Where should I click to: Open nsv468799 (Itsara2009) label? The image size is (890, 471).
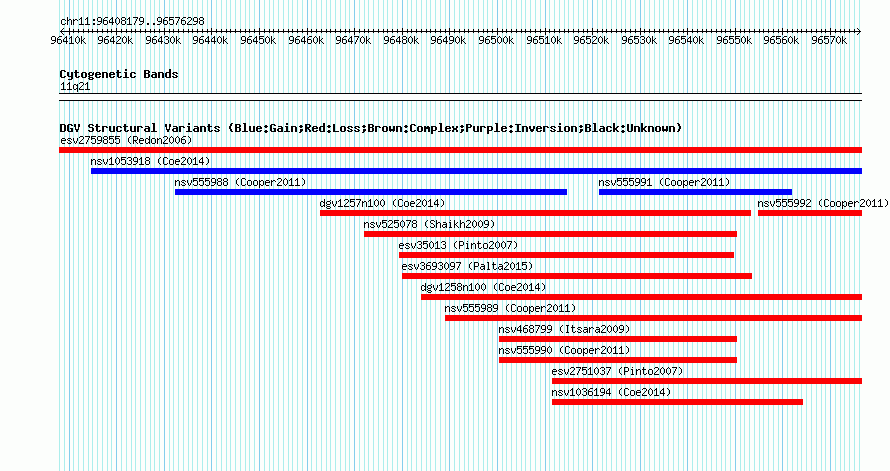[564, 329]
